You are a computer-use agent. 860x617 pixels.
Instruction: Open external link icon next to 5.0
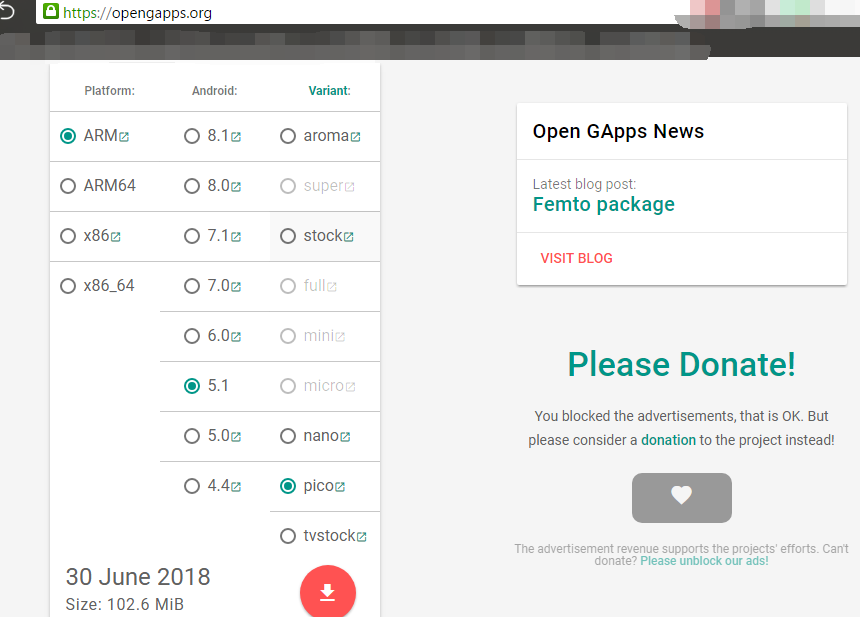[236, 437]
